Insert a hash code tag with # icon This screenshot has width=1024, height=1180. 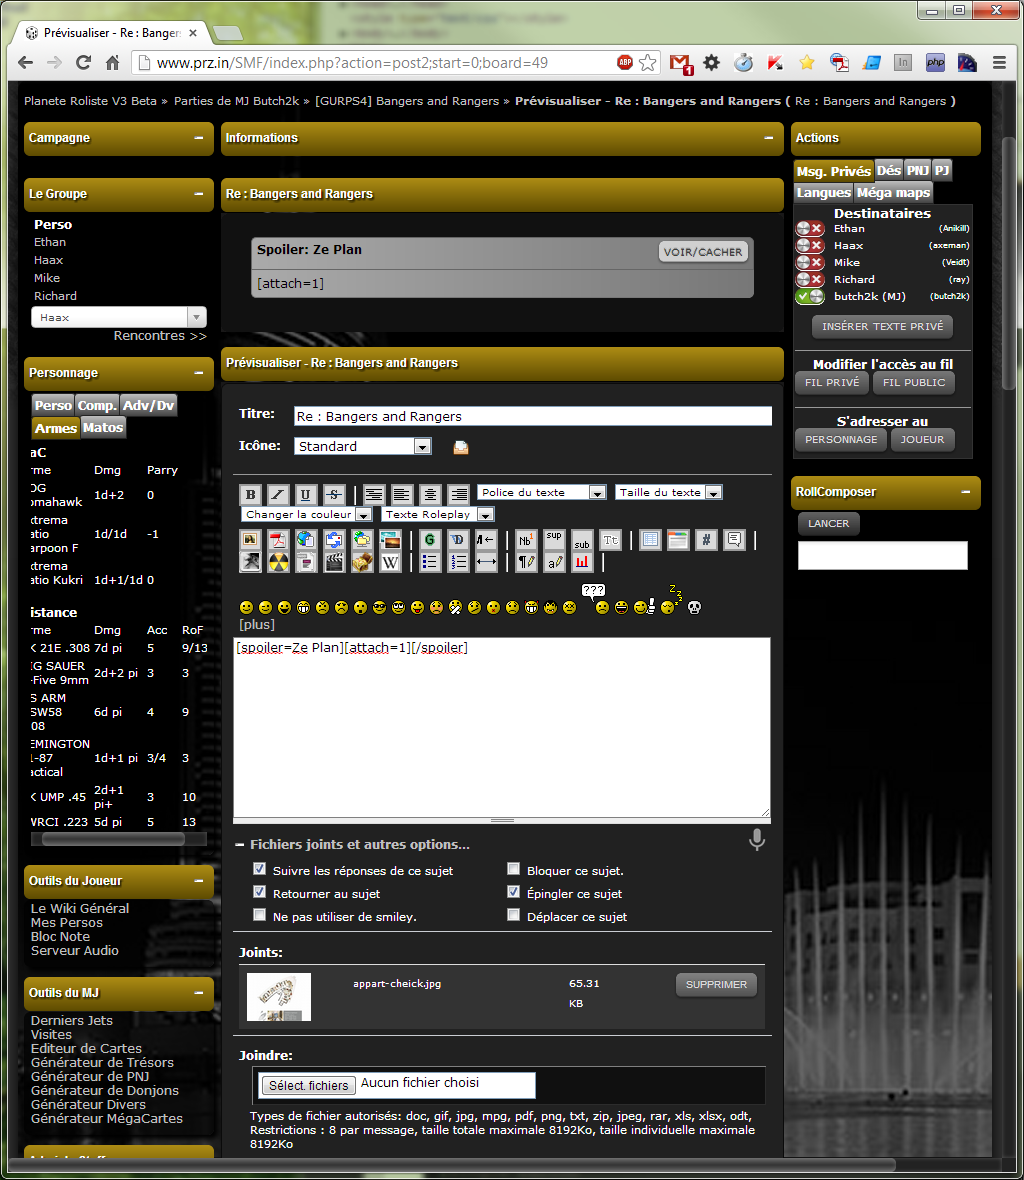pos(706,540)
